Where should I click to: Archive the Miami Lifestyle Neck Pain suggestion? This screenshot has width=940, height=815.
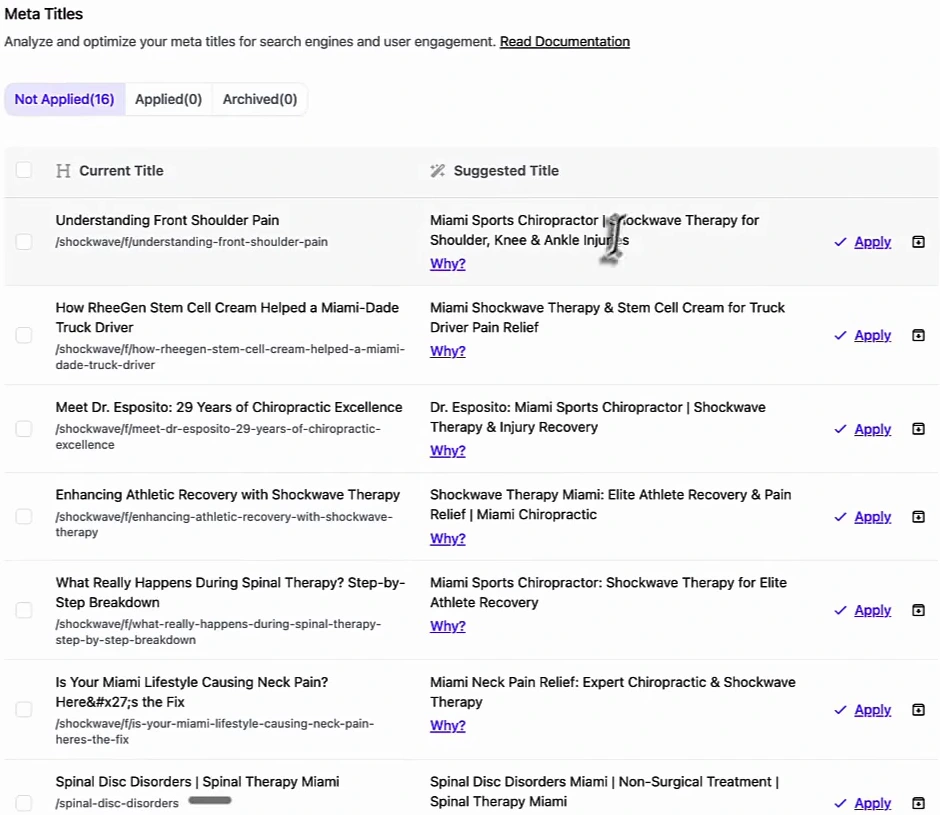(918, 709)
